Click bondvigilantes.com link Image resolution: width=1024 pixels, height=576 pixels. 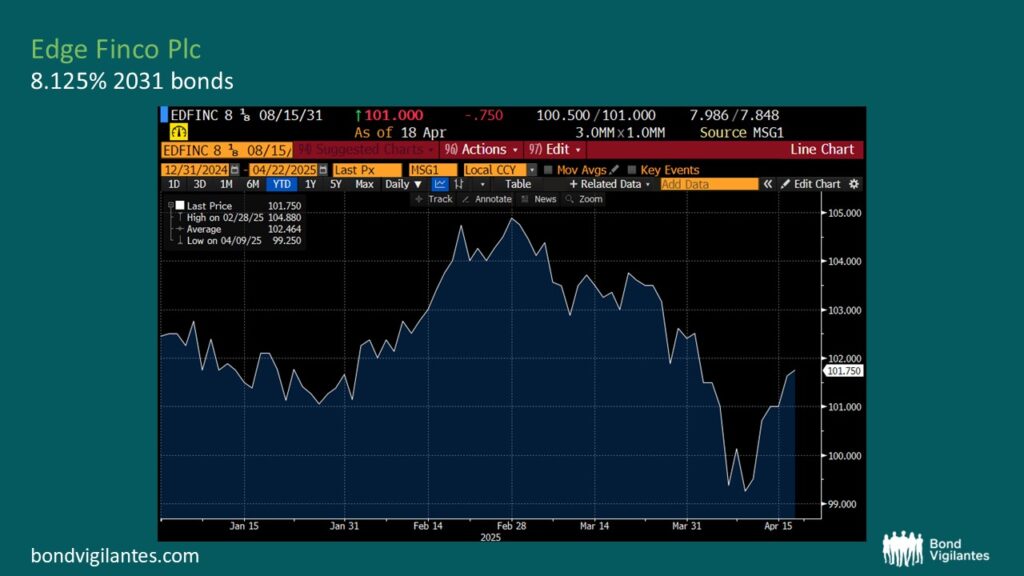point(115,556)
